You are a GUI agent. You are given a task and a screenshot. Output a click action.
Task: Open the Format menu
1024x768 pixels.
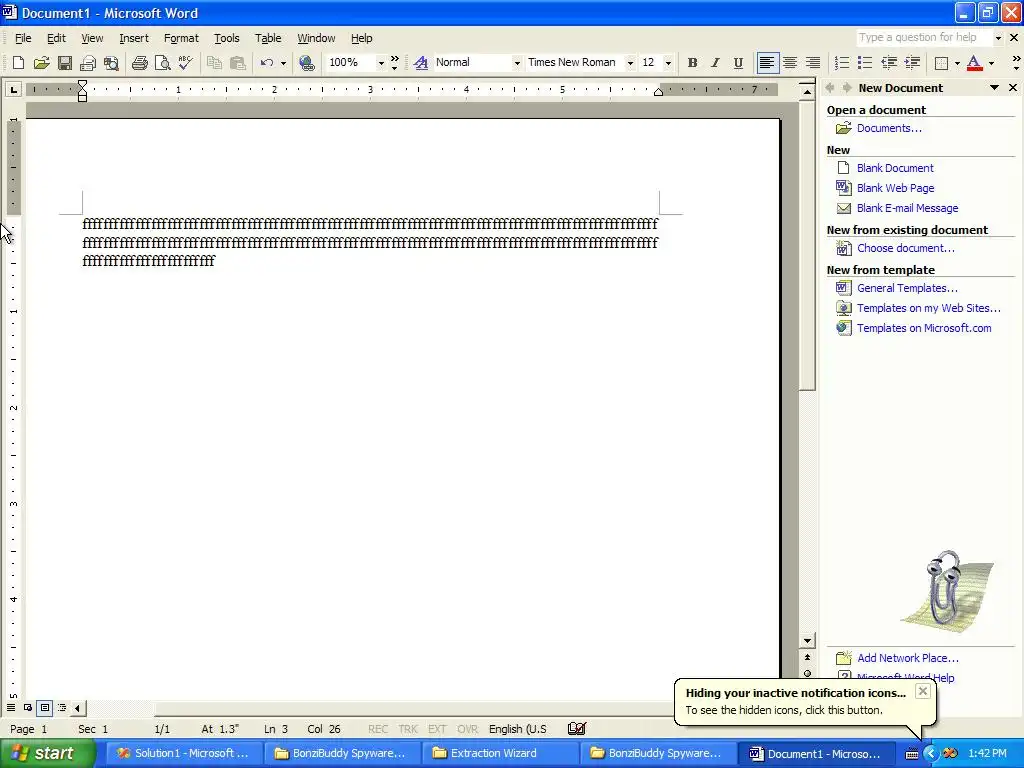pos(181,38)
